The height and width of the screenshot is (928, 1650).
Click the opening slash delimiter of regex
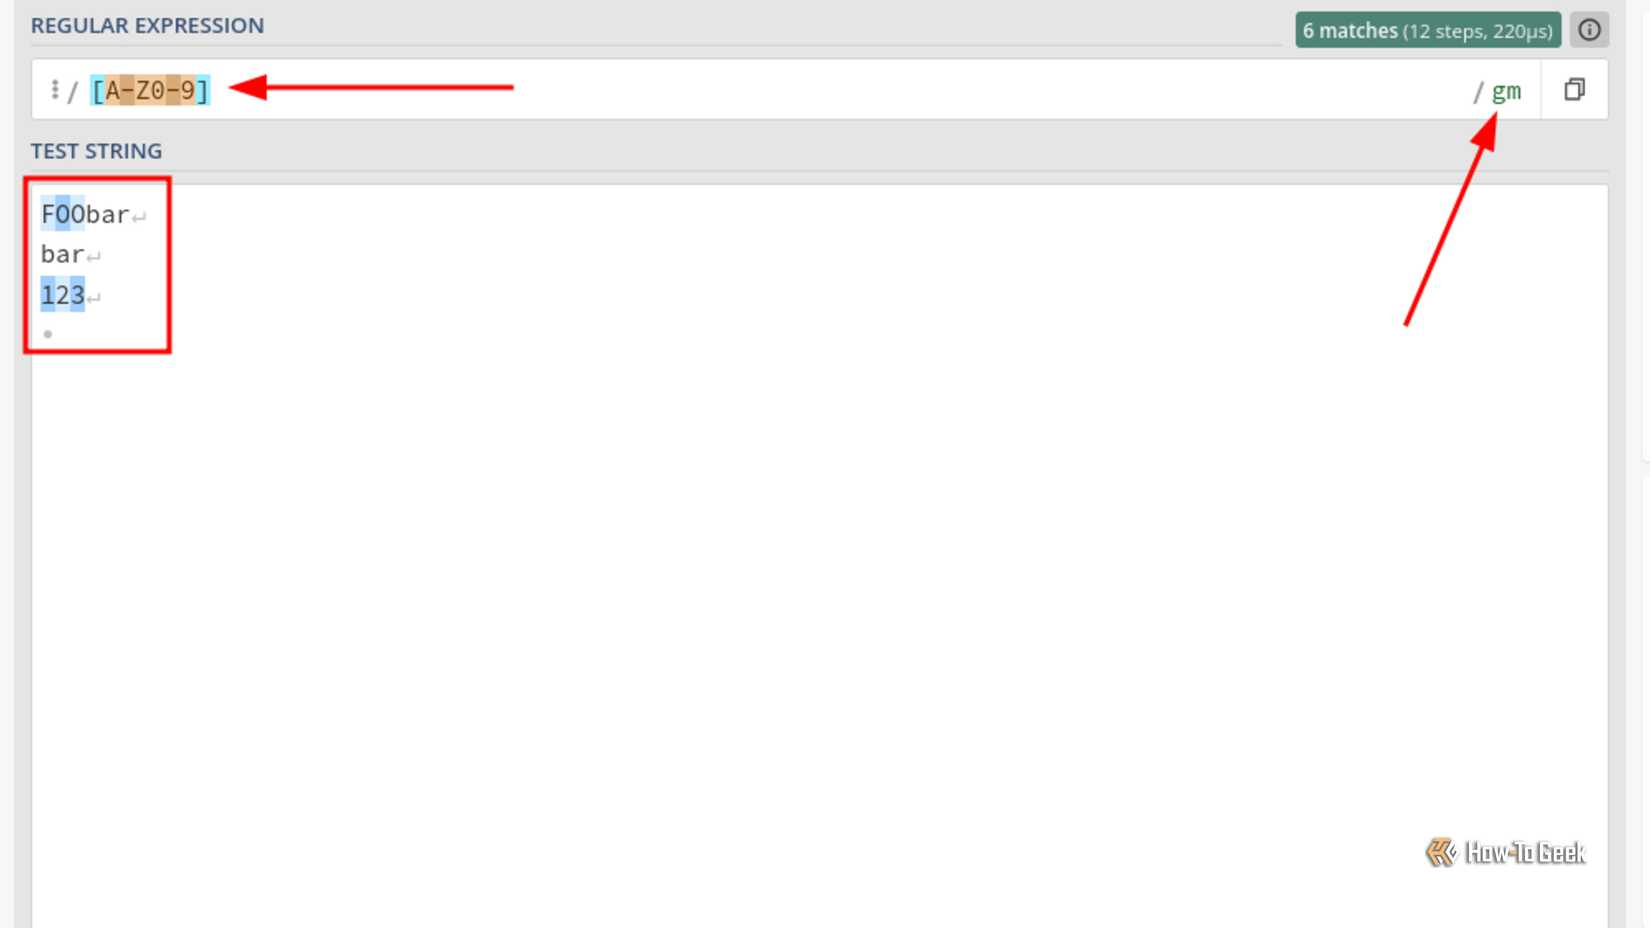(73, 92)
